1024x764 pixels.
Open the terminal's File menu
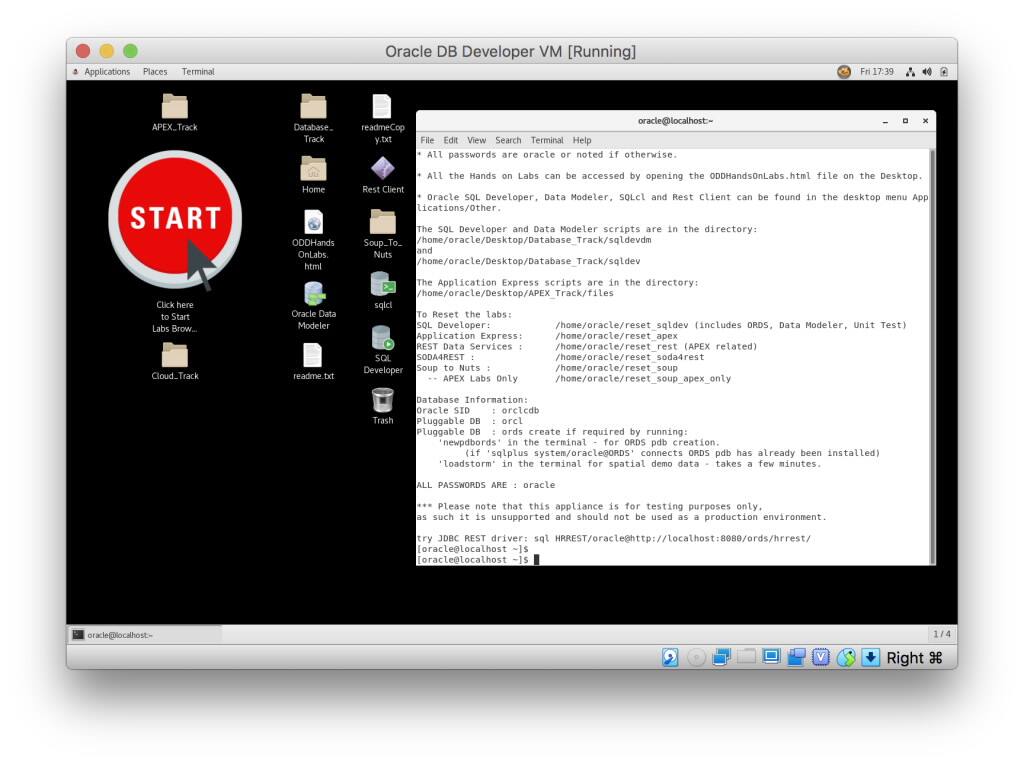427,141
